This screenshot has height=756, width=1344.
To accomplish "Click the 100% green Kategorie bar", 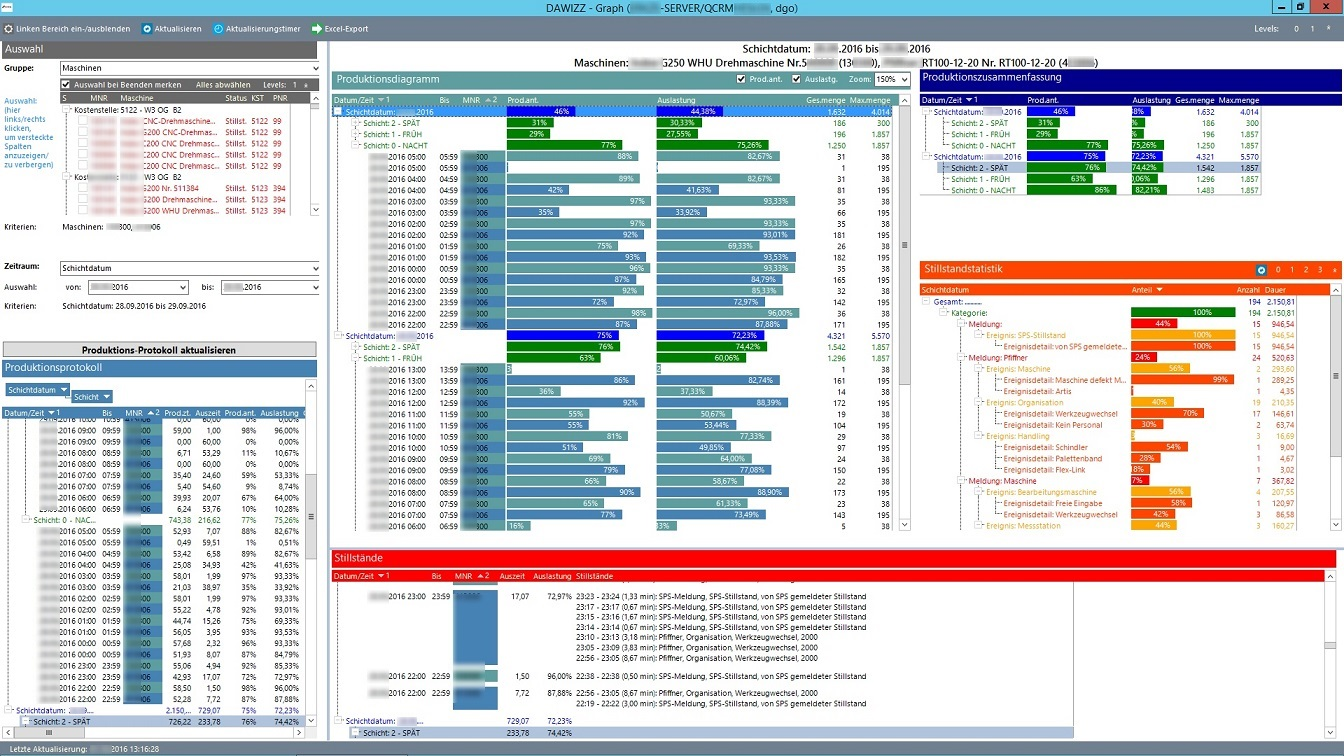I will tap(1183, 312).
